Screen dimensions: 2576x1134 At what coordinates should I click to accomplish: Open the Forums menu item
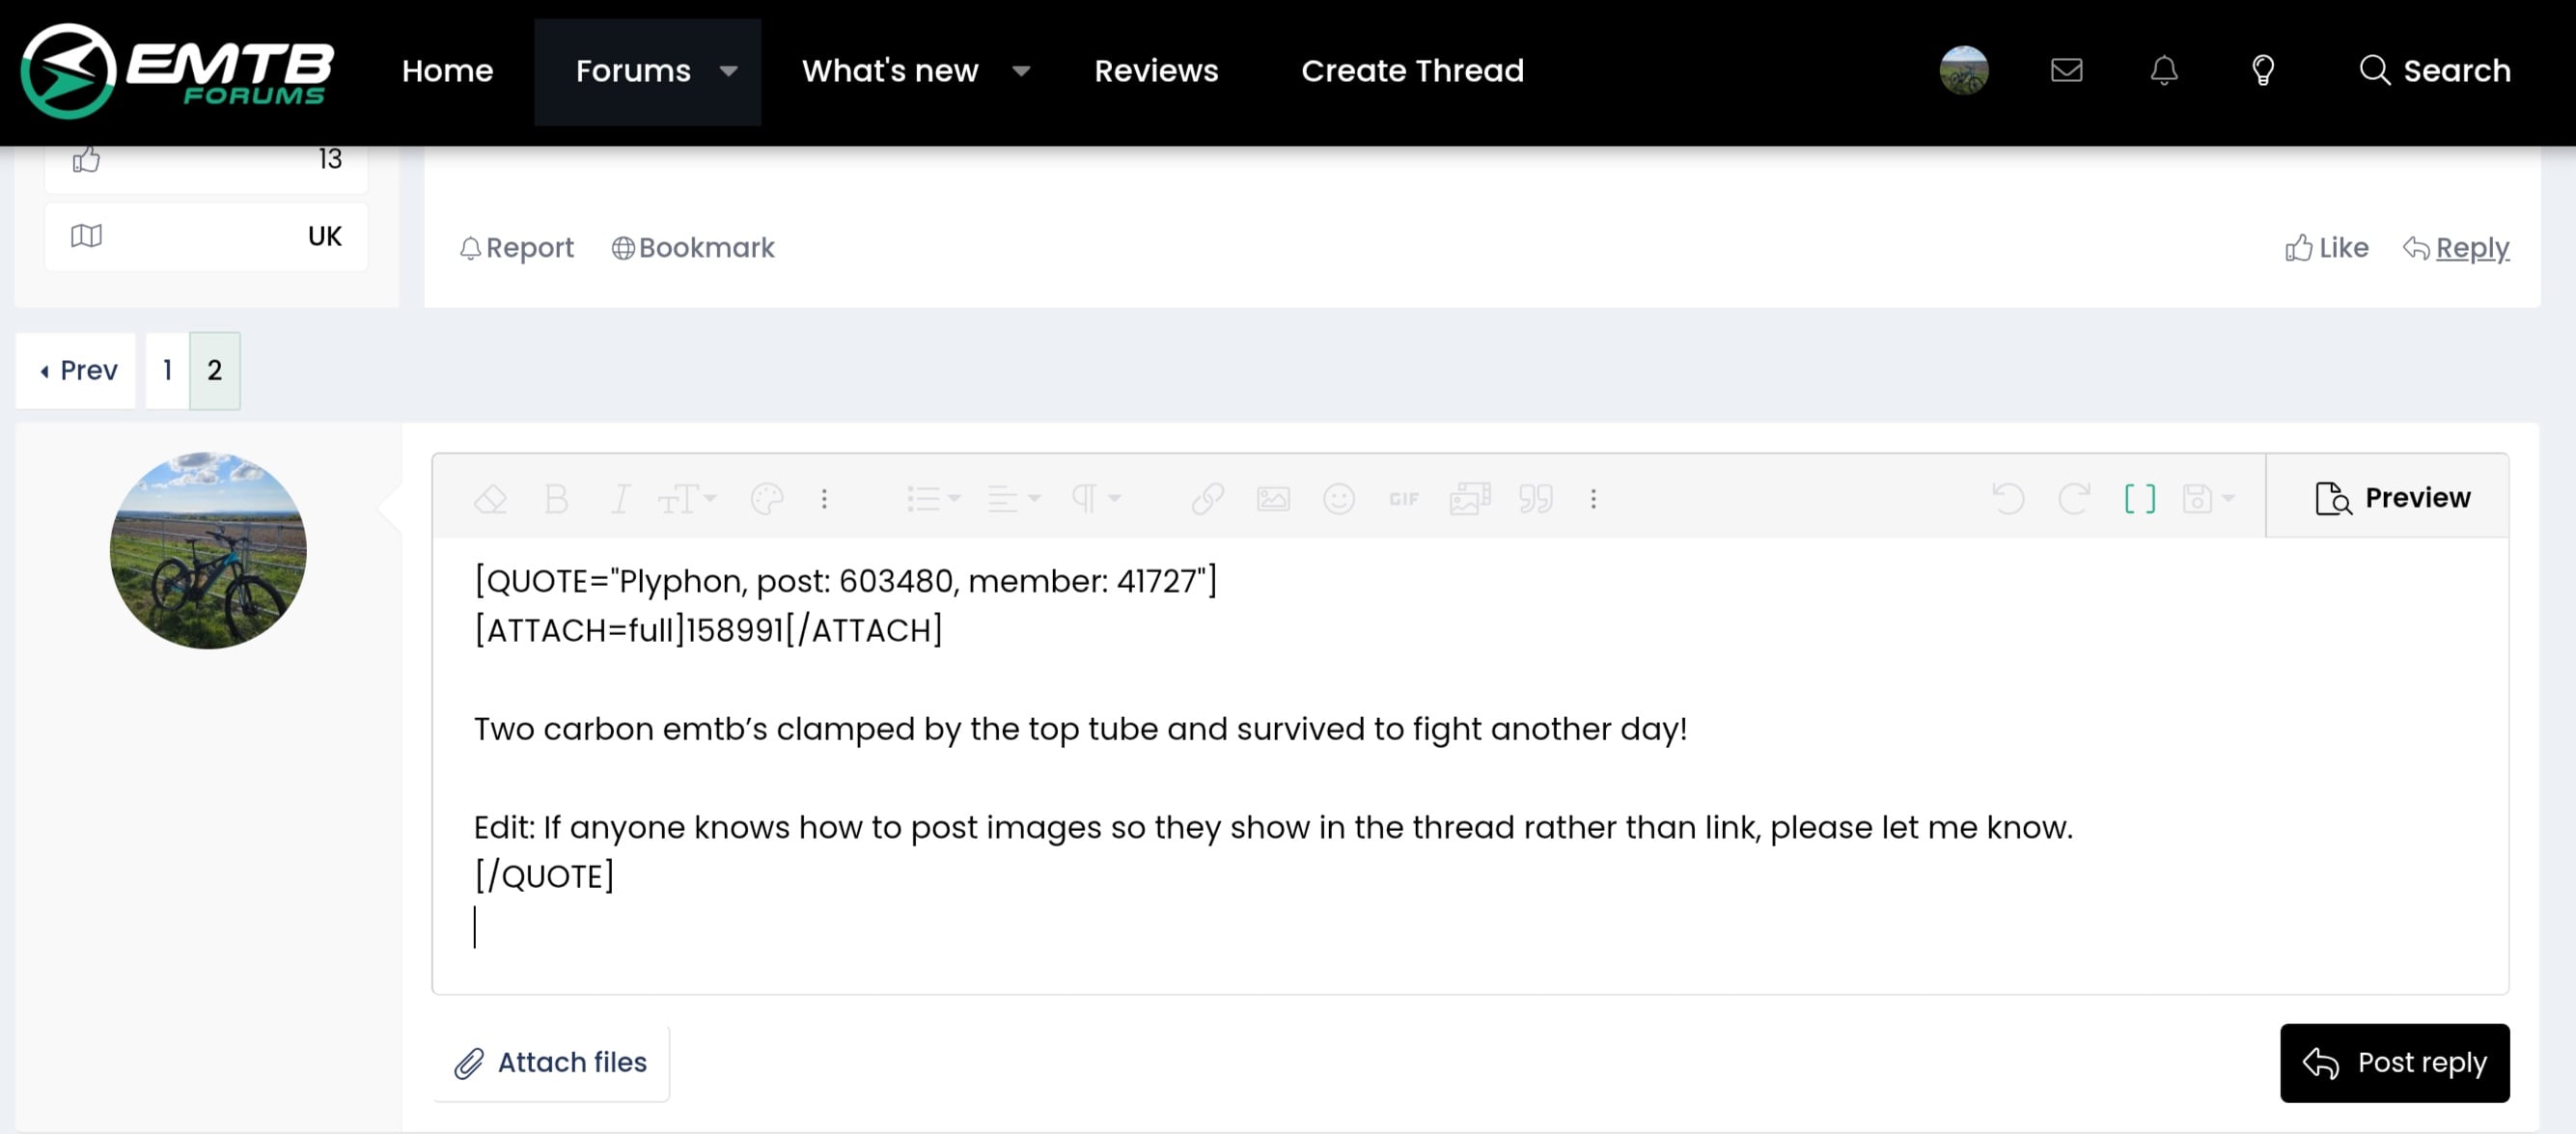633,71
